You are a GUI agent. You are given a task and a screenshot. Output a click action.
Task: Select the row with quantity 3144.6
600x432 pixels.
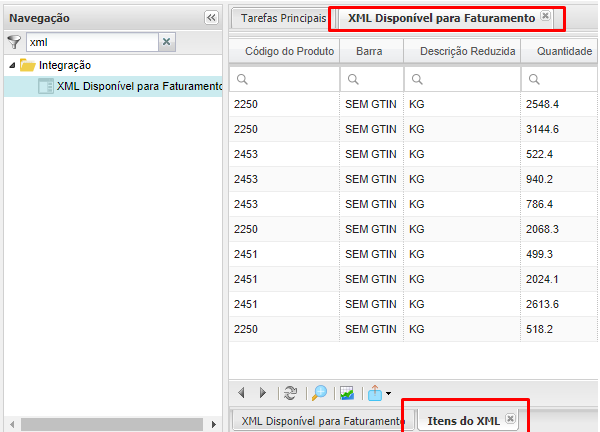(413, 129)
